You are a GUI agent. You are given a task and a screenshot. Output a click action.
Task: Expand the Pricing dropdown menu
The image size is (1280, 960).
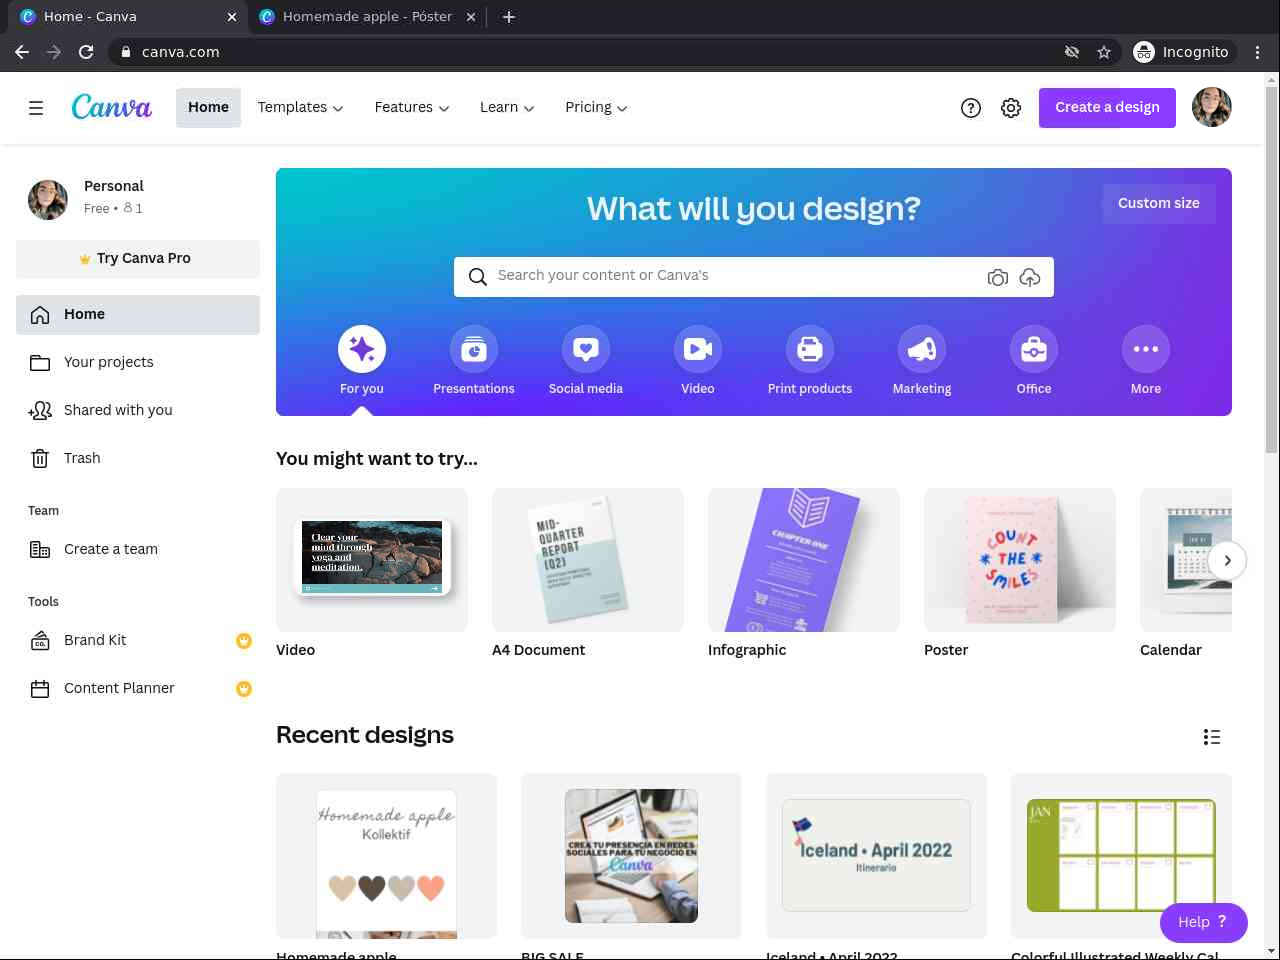(596, 108)
